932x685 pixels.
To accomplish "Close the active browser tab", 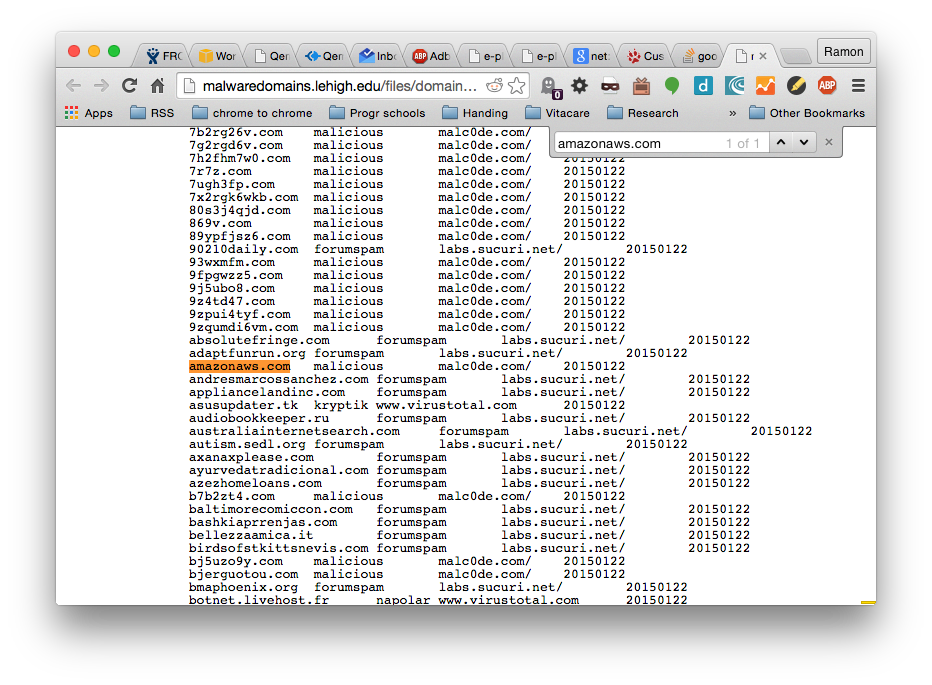I will (x=763, y=56).
